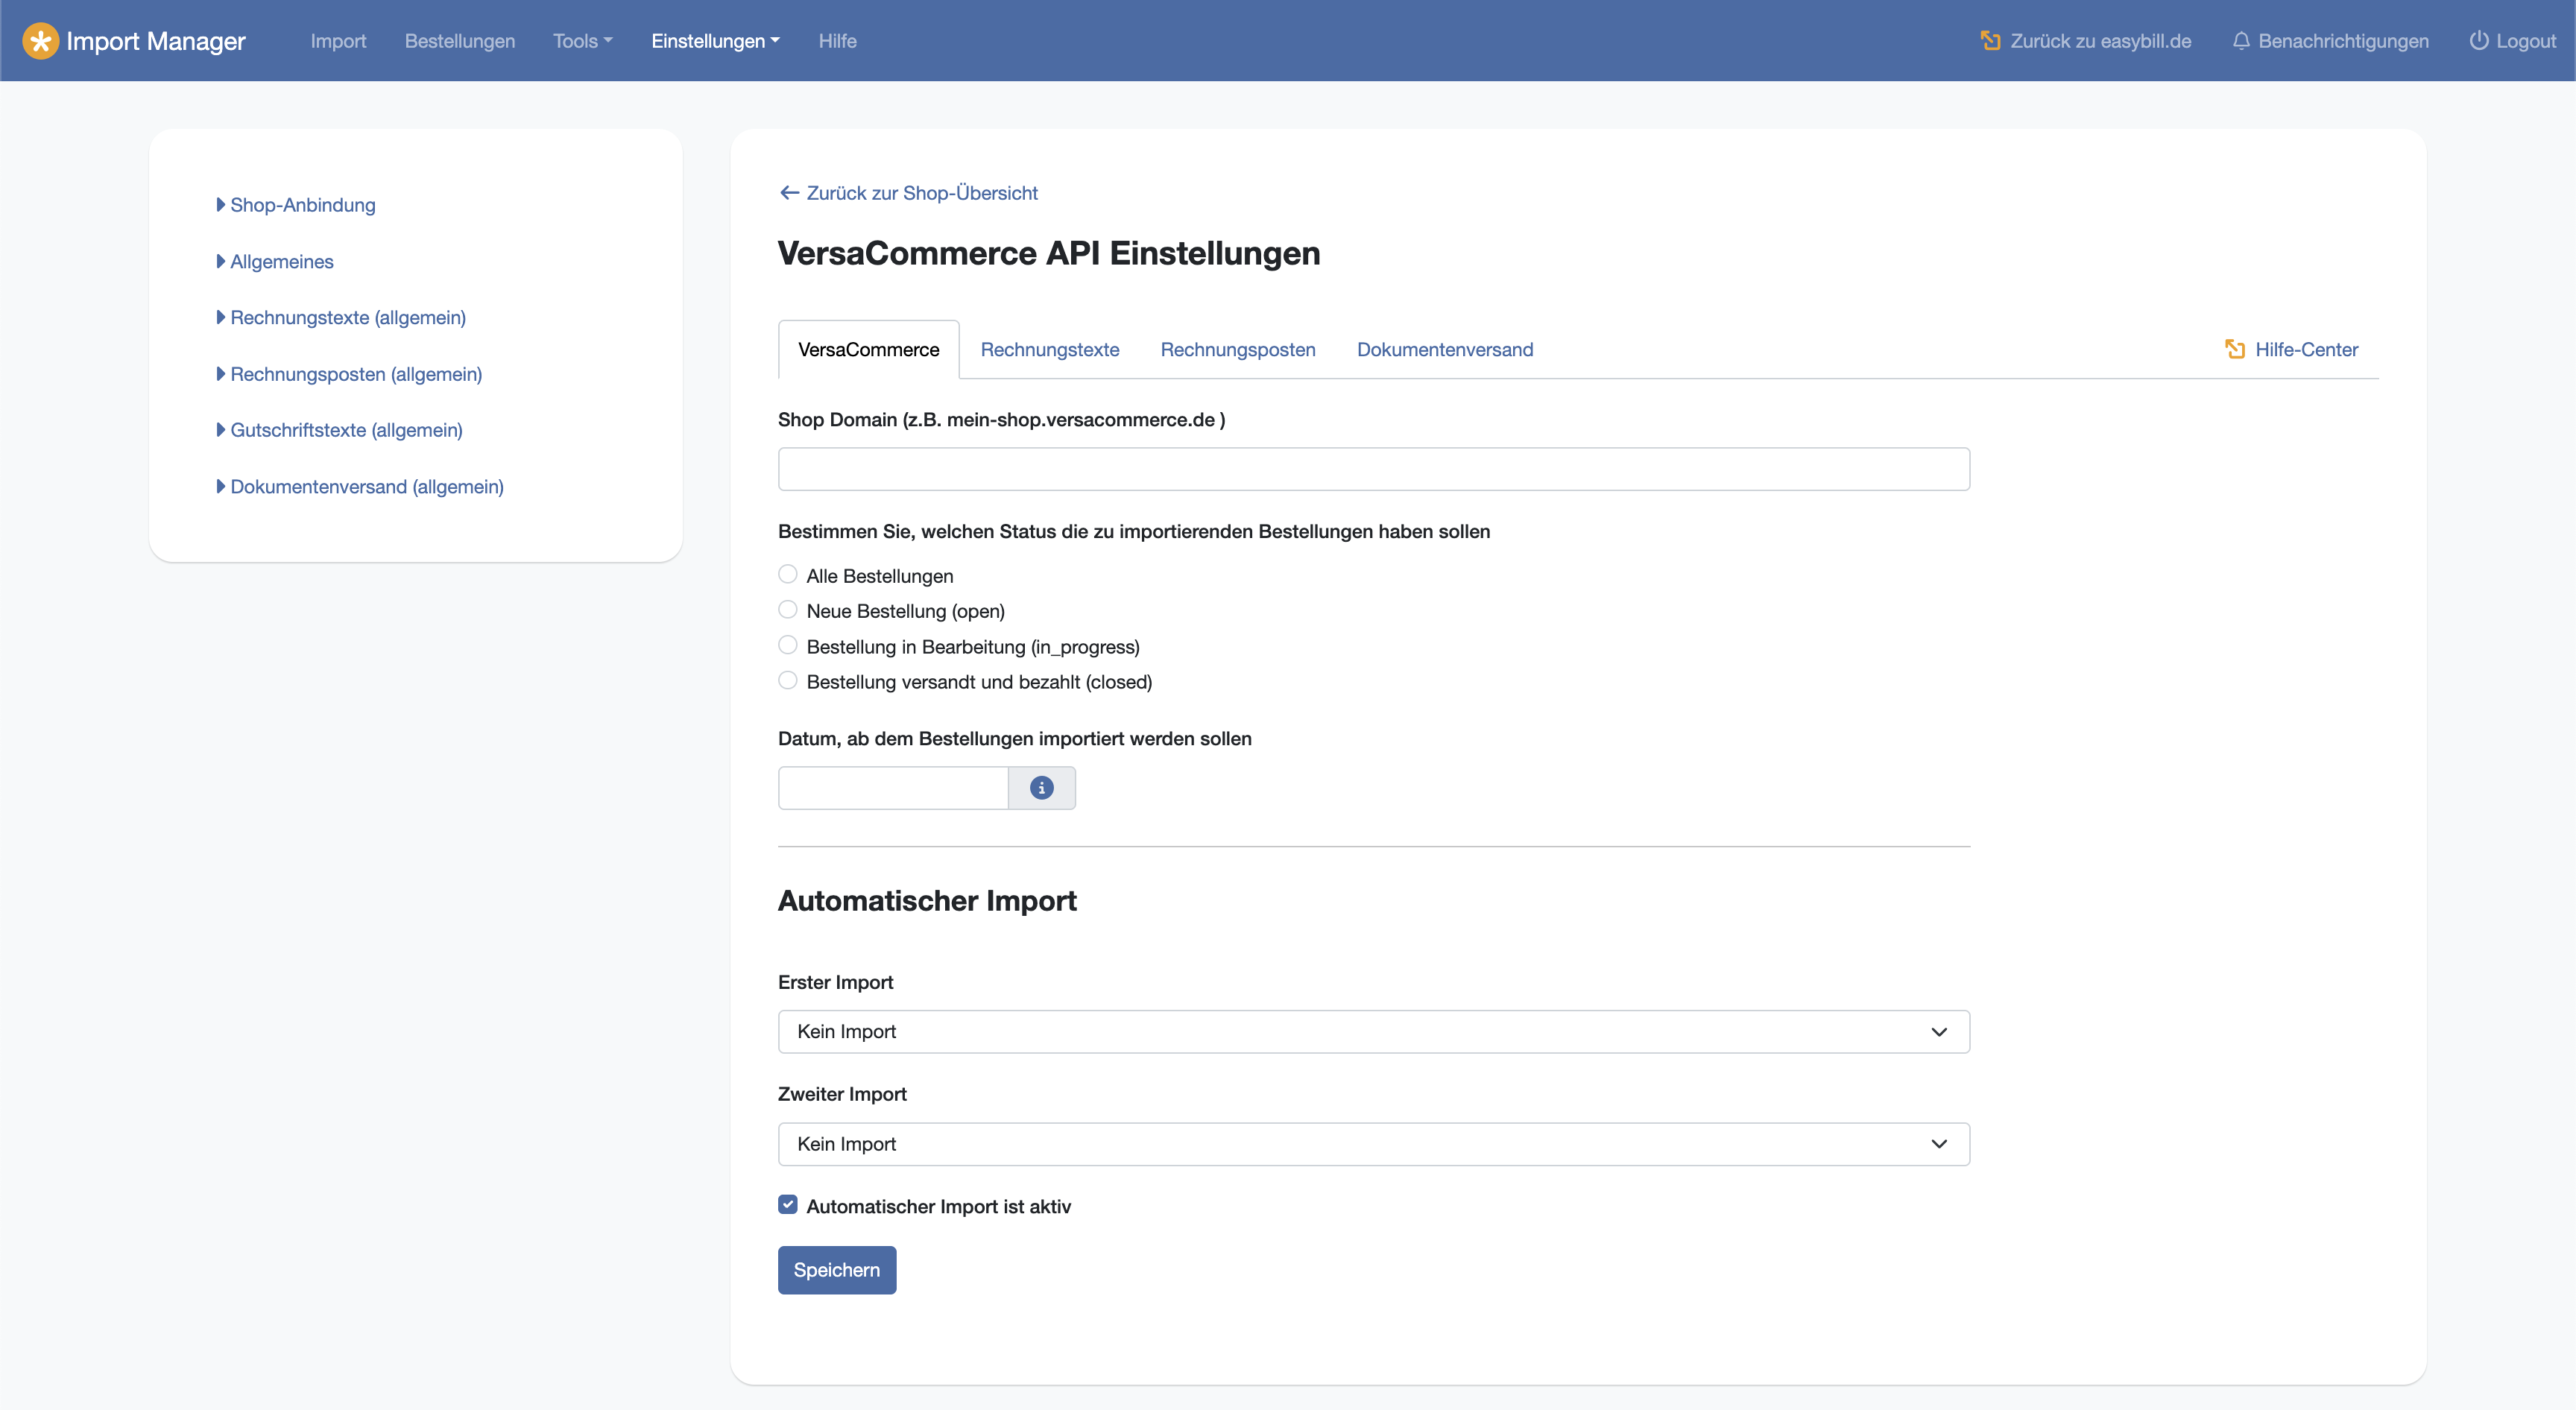Click the VersaCommerce API Einstellungen heading

tap(1049, 253)
